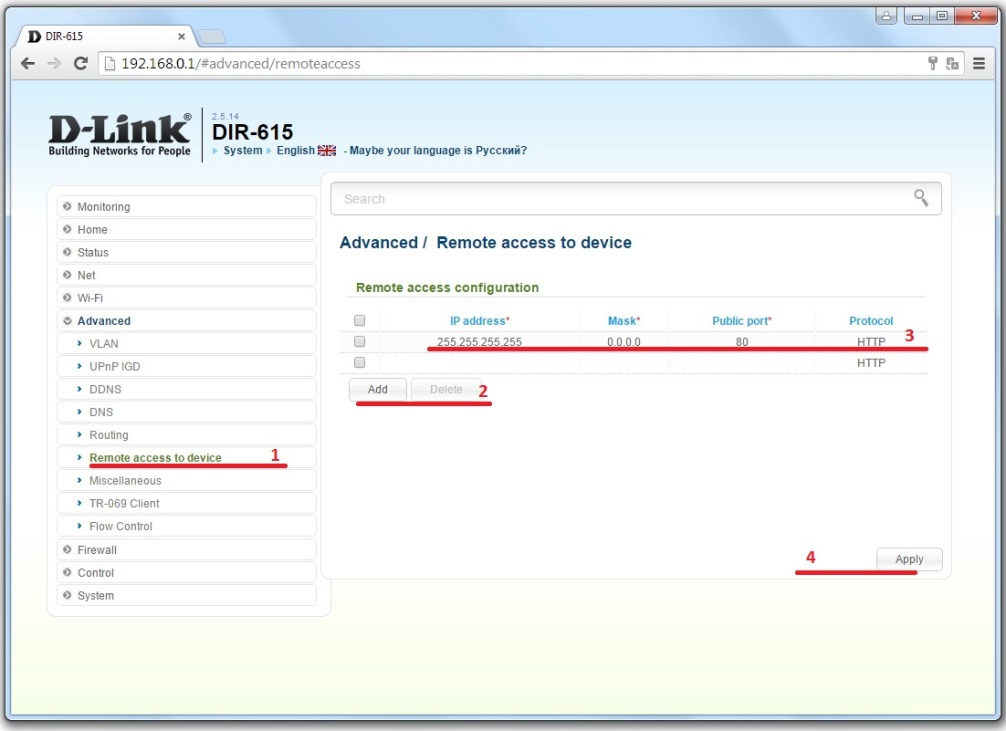Click the Chrome user profile icon

pos(886,15)
